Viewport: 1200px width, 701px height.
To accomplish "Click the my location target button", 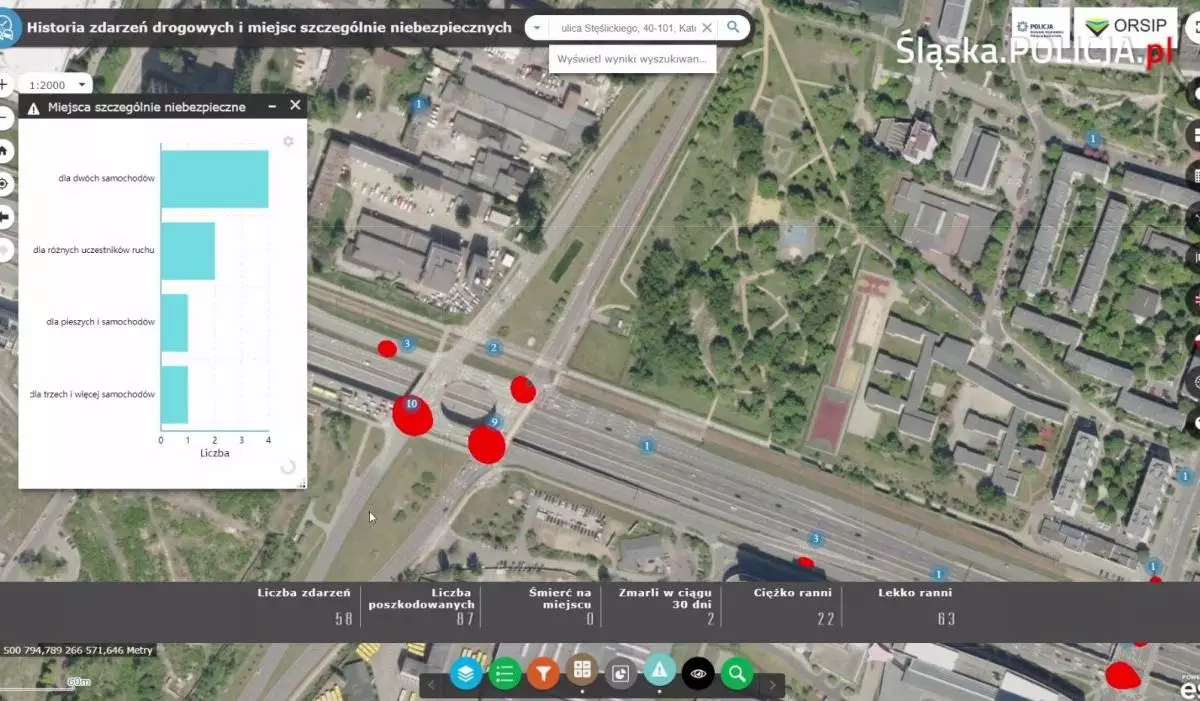I will [x=4, y=184].
